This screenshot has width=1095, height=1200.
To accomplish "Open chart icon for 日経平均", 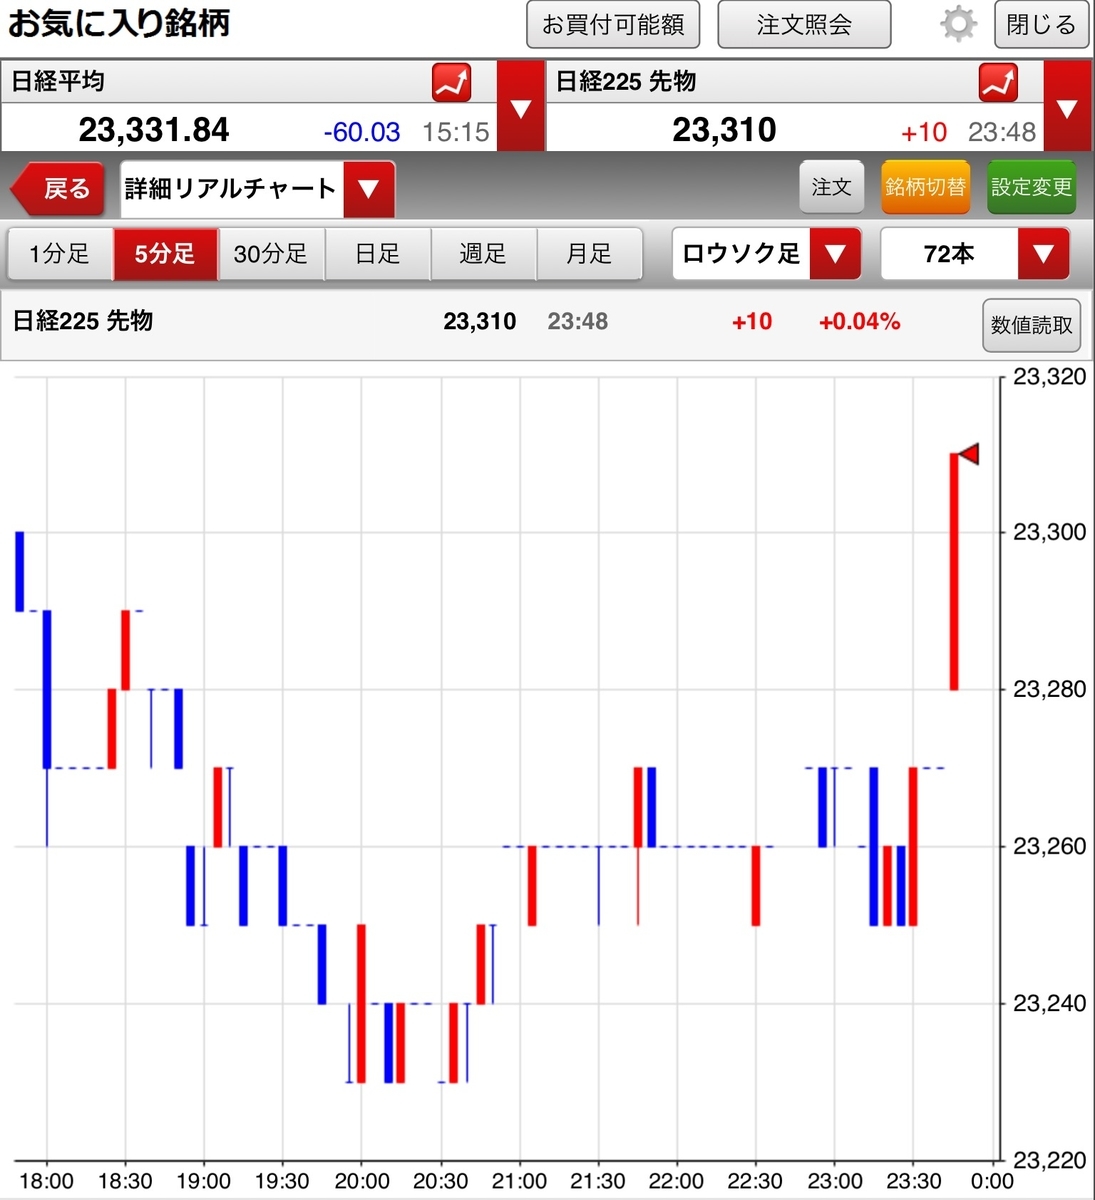I will [451, 83].
